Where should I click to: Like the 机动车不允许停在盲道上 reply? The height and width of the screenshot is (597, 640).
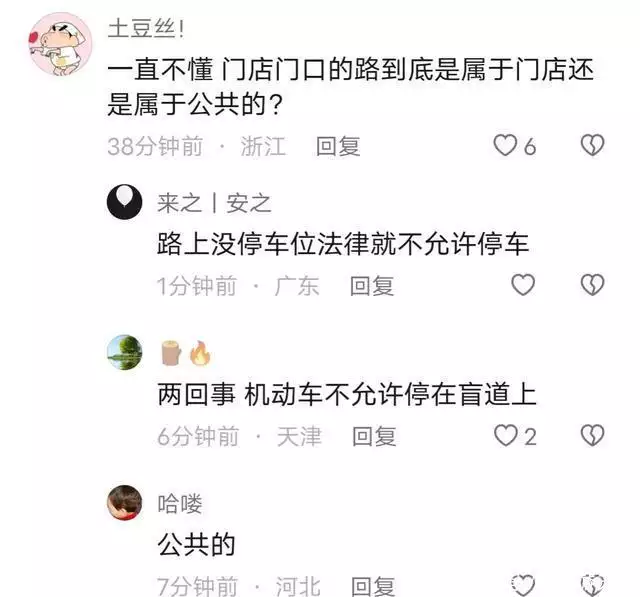506,435
